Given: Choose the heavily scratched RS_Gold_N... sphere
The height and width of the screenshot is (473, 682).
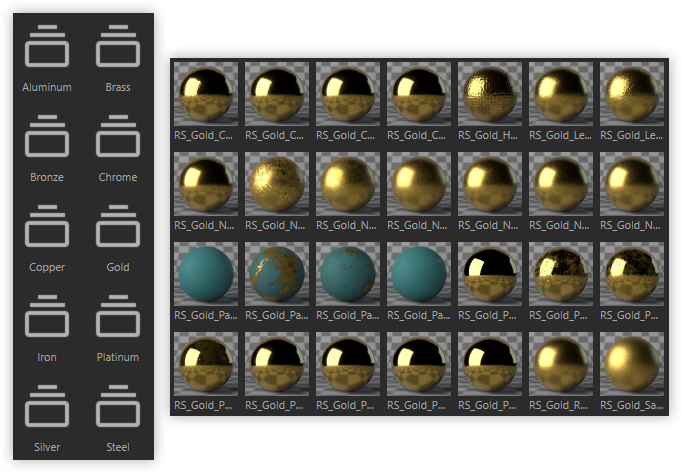Looking at the screenshot, I should (277, 184).
